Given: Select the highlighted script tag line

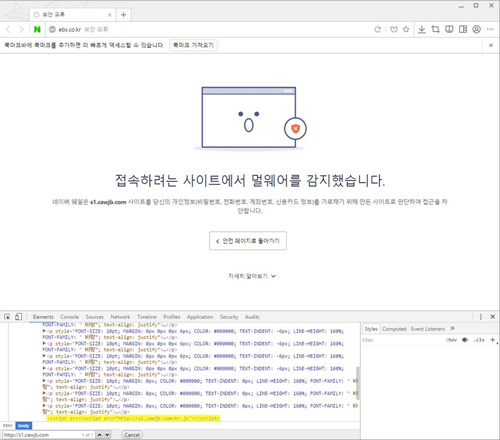Looking at the screenshot, I should 134,418.
